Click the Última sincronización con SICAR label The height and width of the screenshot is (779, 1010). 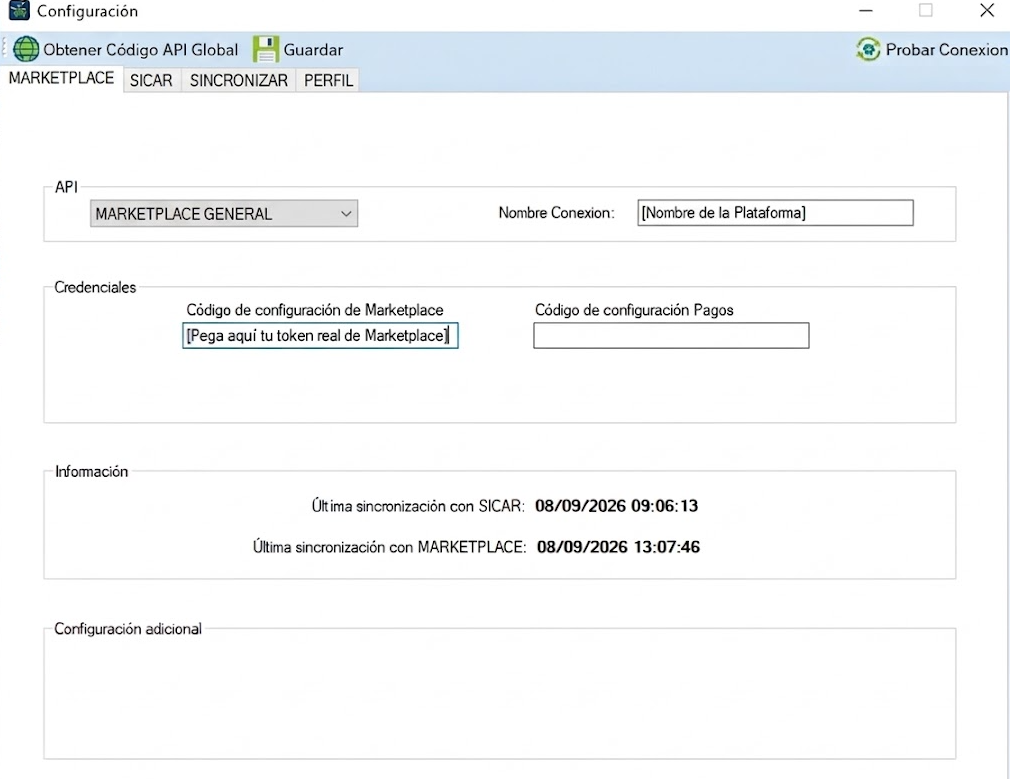pyautogui.click(x=418, y=506)
